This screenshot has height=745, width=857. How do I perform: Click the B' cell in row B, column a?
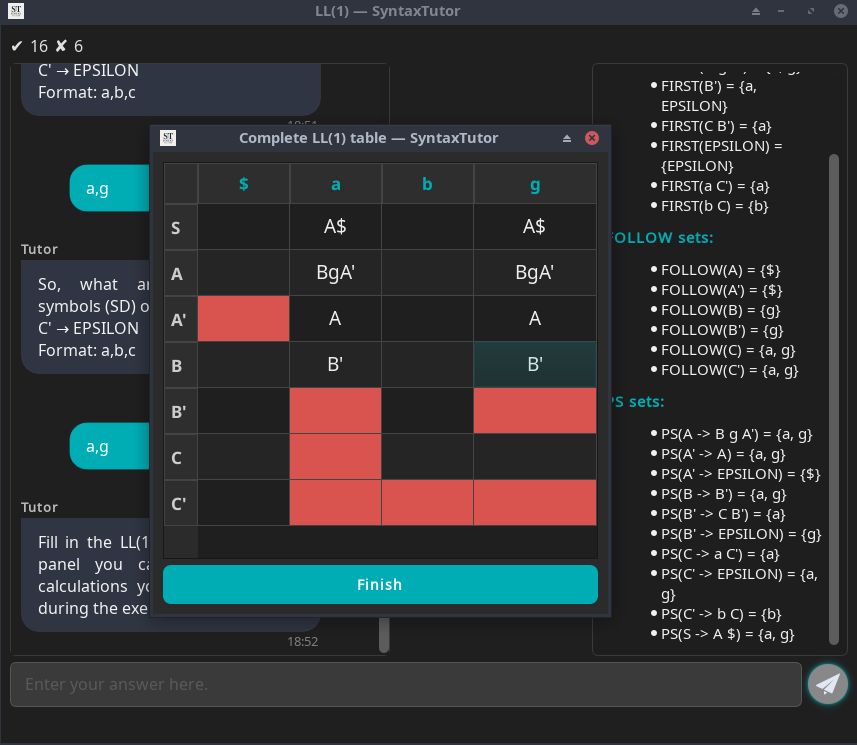(336, 365)
